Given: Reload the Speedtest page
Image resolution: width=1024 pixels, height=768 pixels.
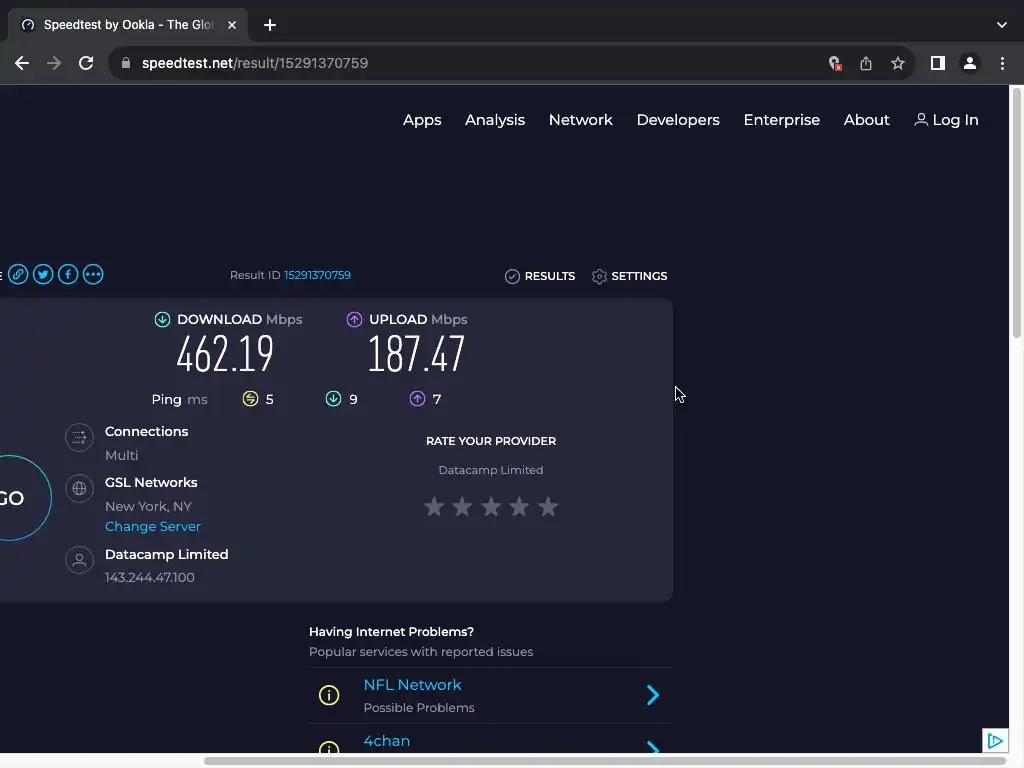Looking at the screenshot, I should click(x=86, y=63).
